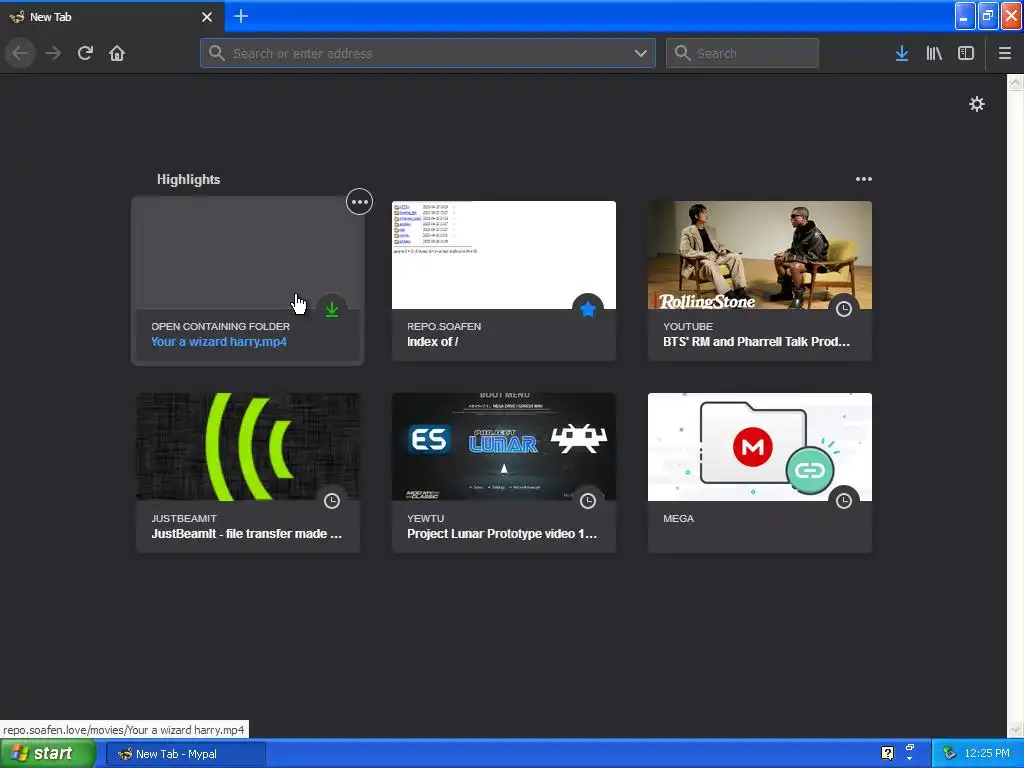The width and height of the screenshot is (1024, 768).
Task: Toggle the sidebar view icon
Action: [966, 53]
